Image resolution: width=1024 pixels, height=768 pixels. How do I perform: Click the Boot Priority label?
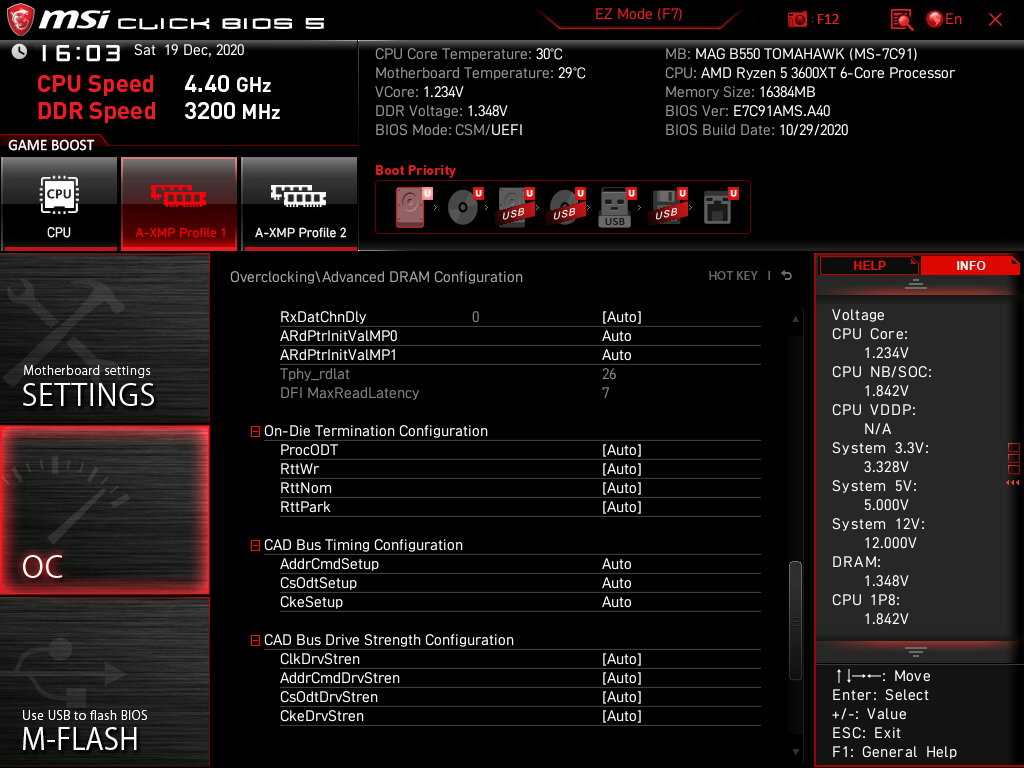pos(415,170)
